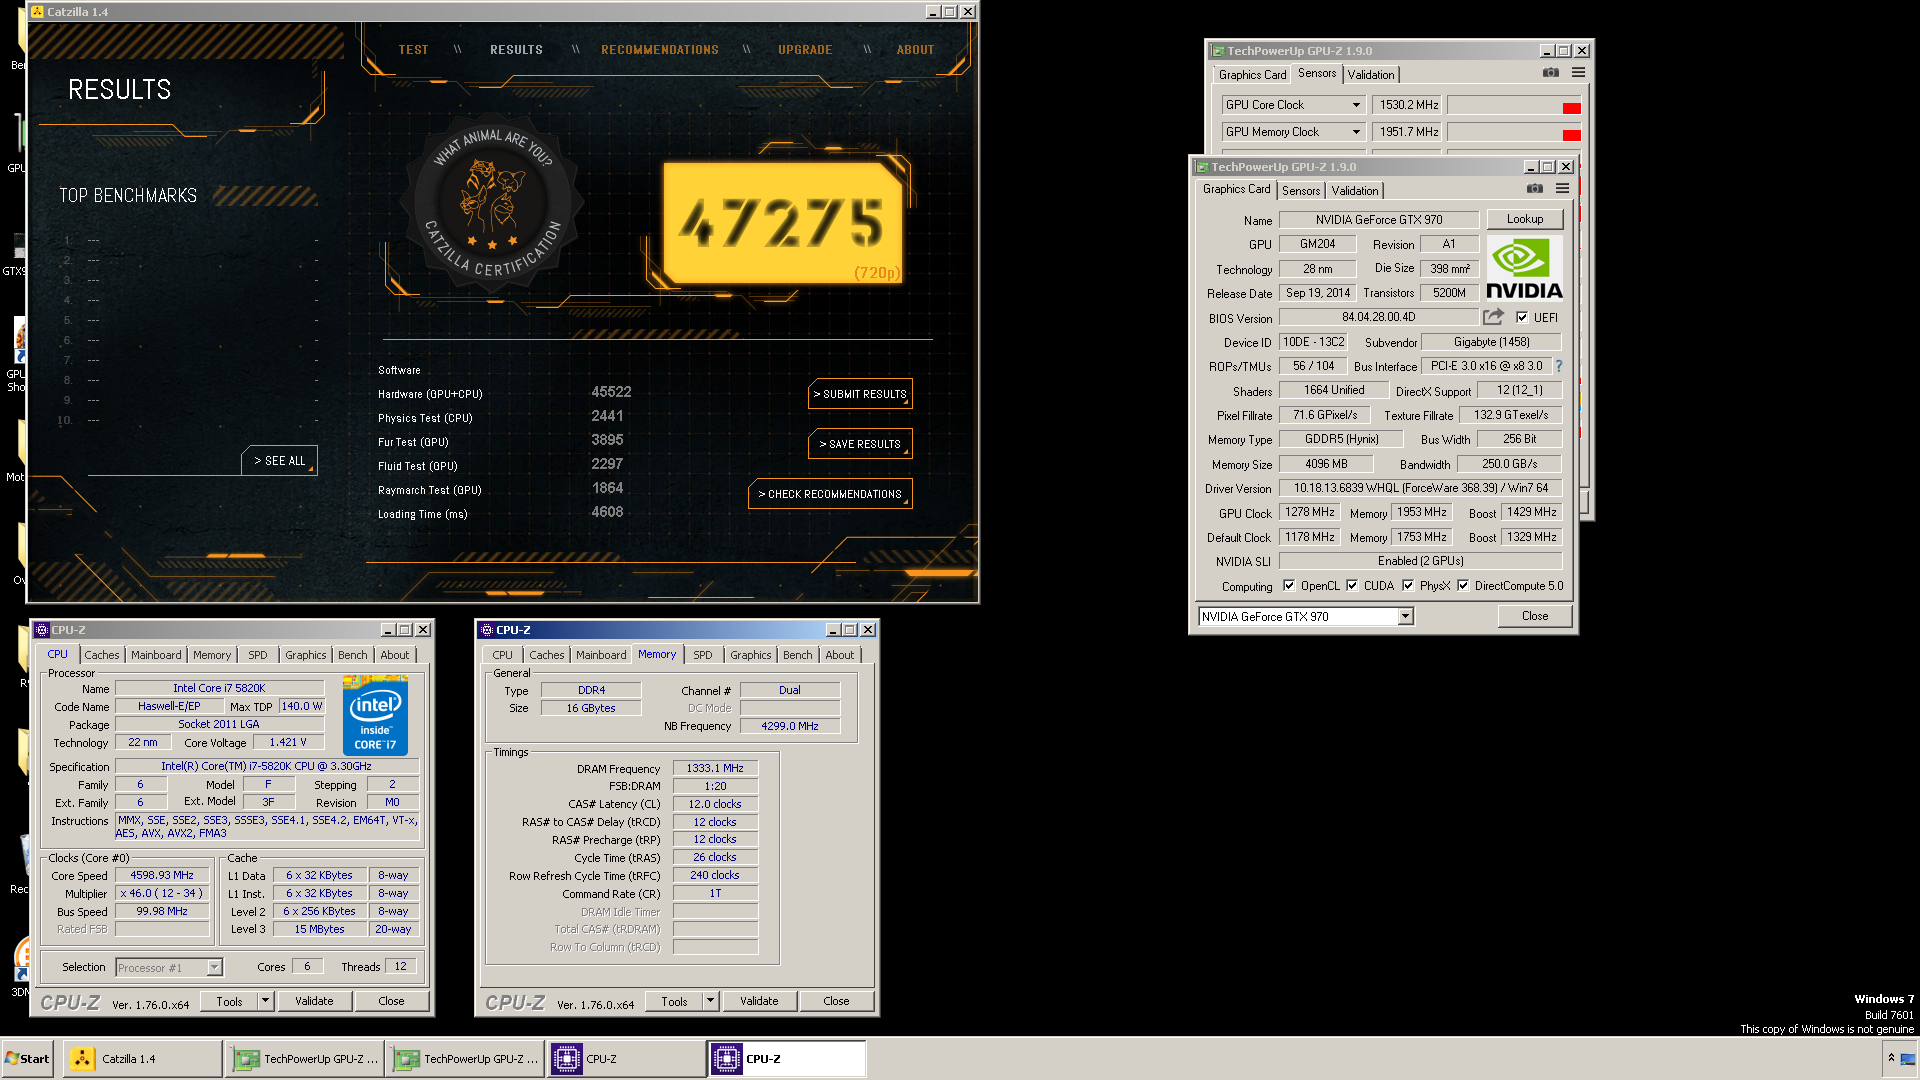This screenshot has height=1080, width=1920.
Task: Click the SUBMIT RESULTS button
Action: point(860,394)
